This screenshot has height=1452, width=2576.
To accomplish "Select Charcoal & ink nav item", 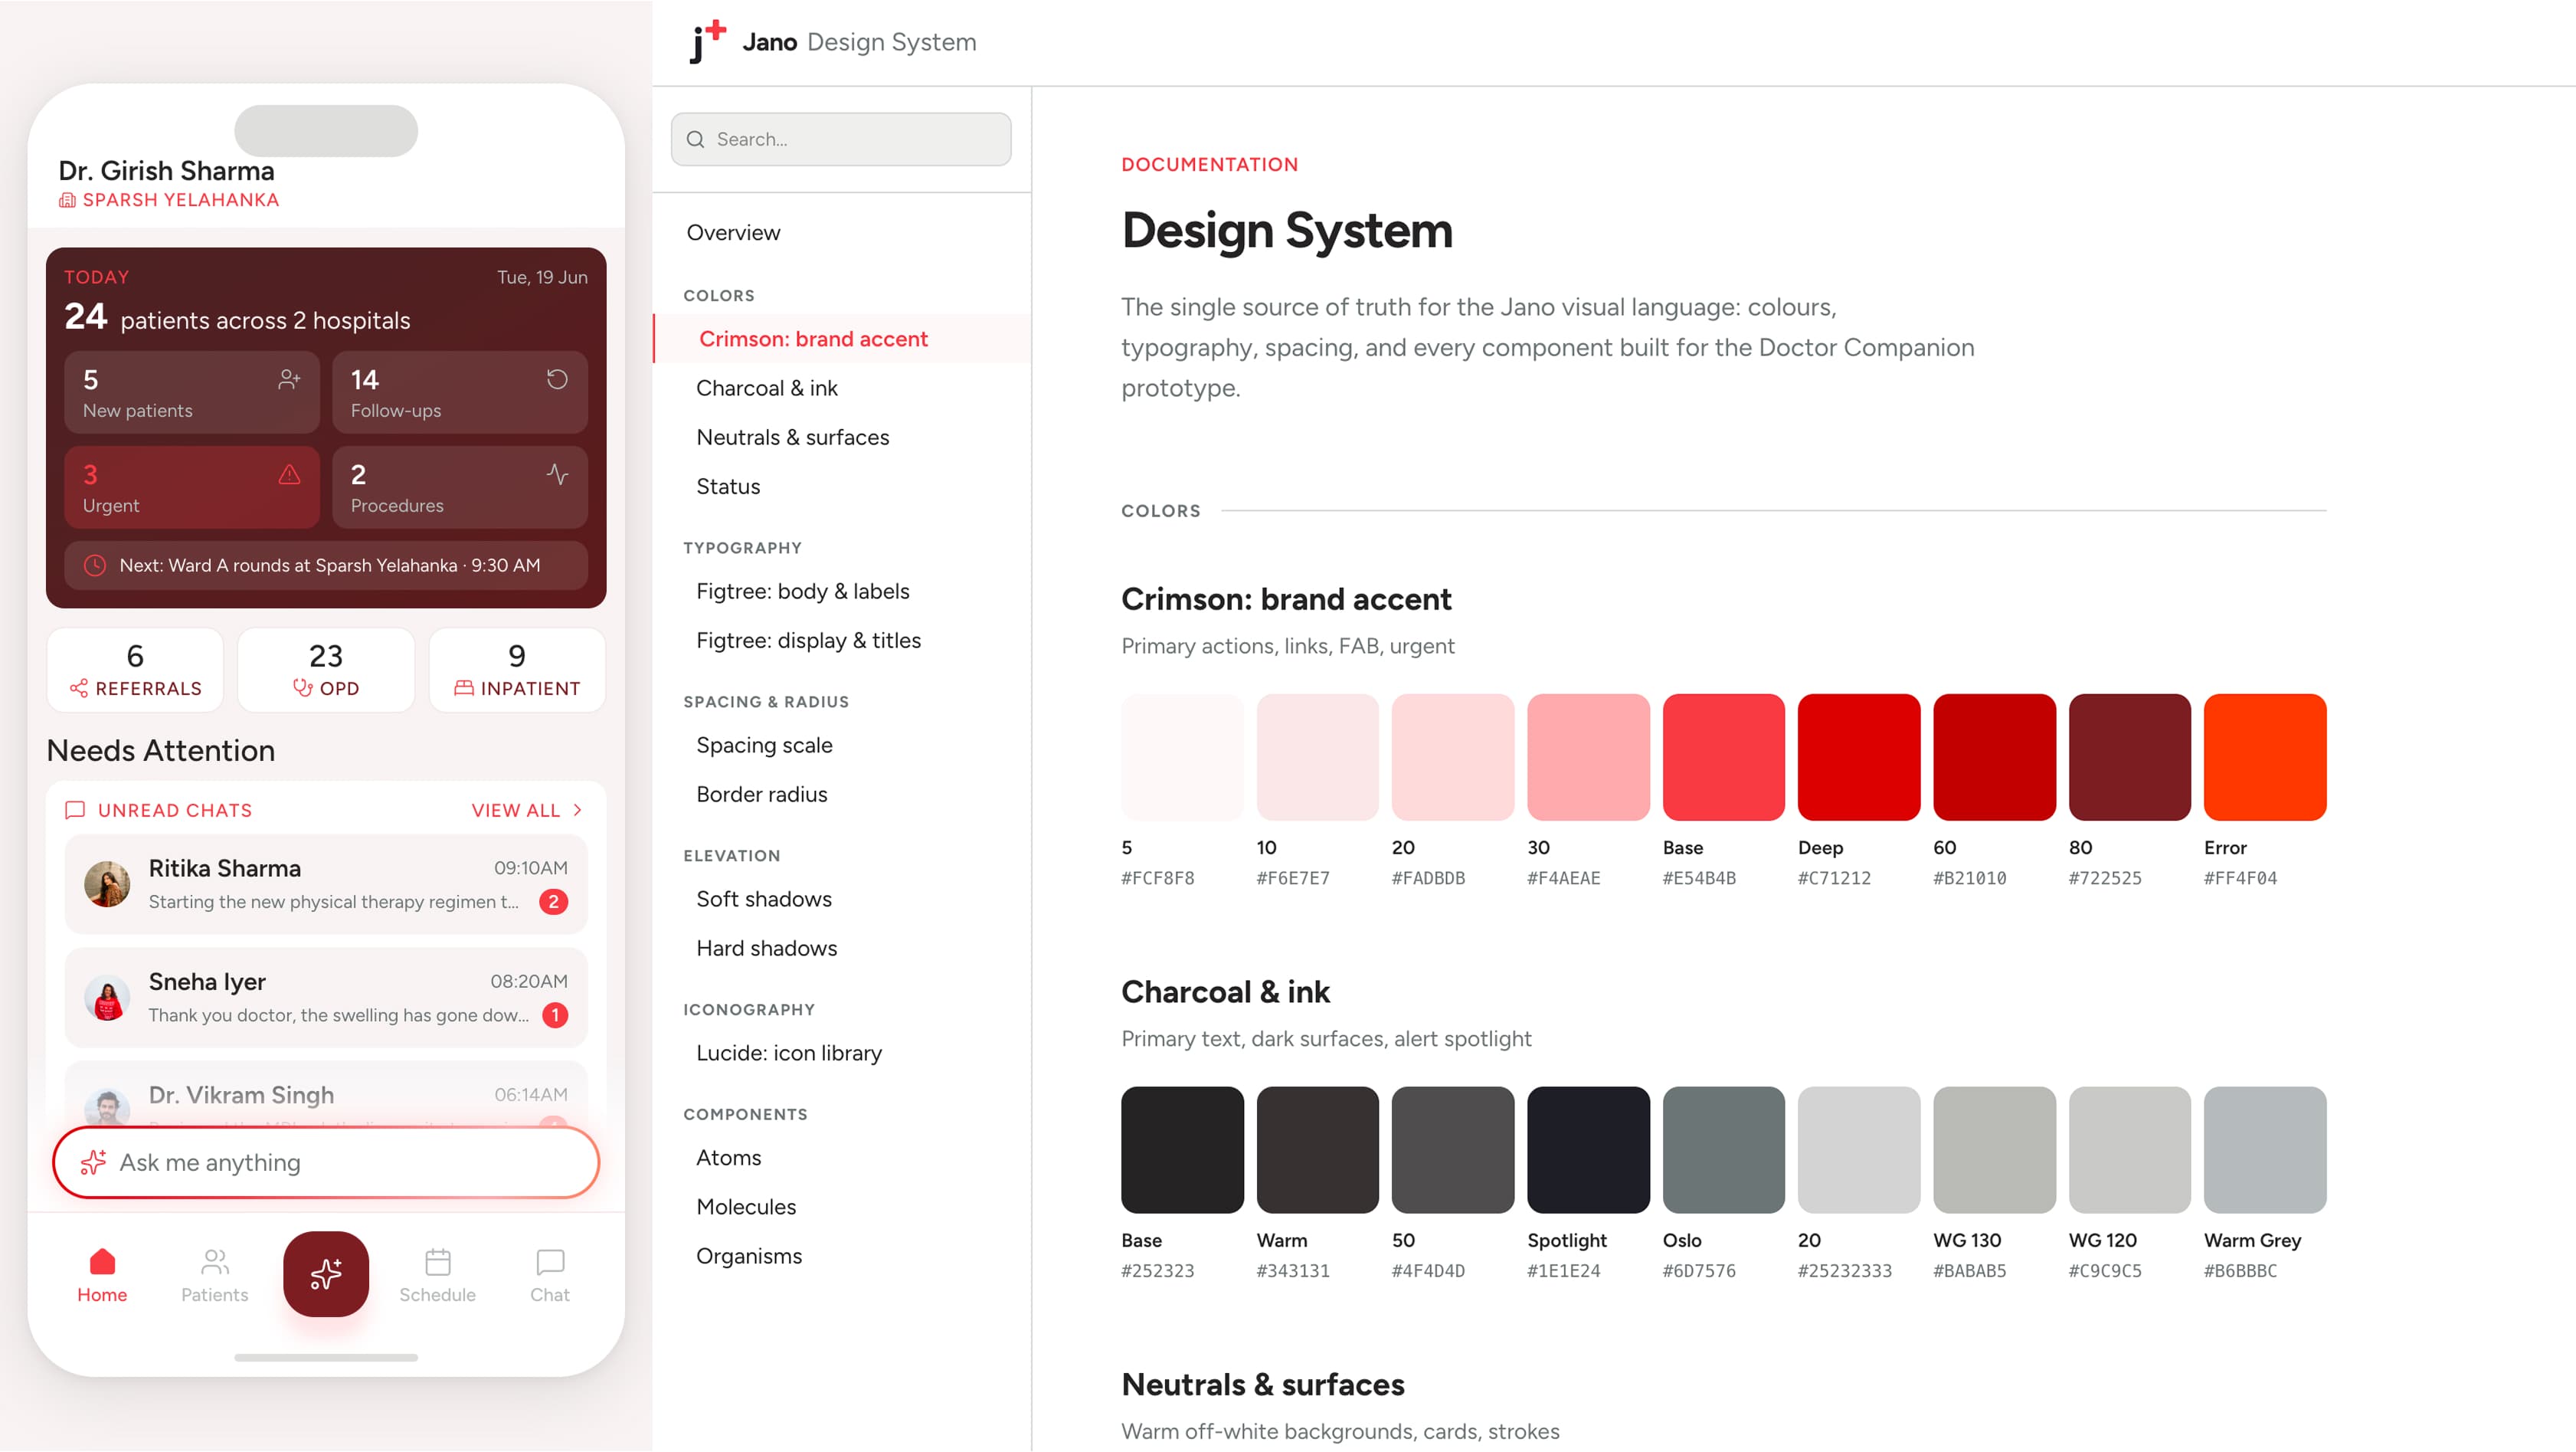I will (767, 388).
